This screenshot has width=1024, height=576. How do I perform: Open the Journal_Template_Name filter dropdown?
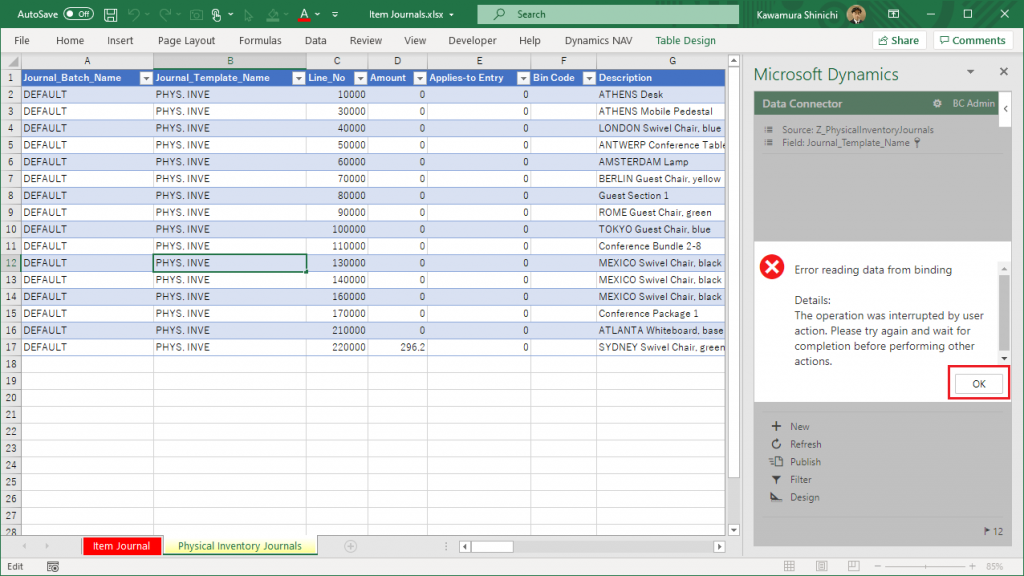(298, 78)
